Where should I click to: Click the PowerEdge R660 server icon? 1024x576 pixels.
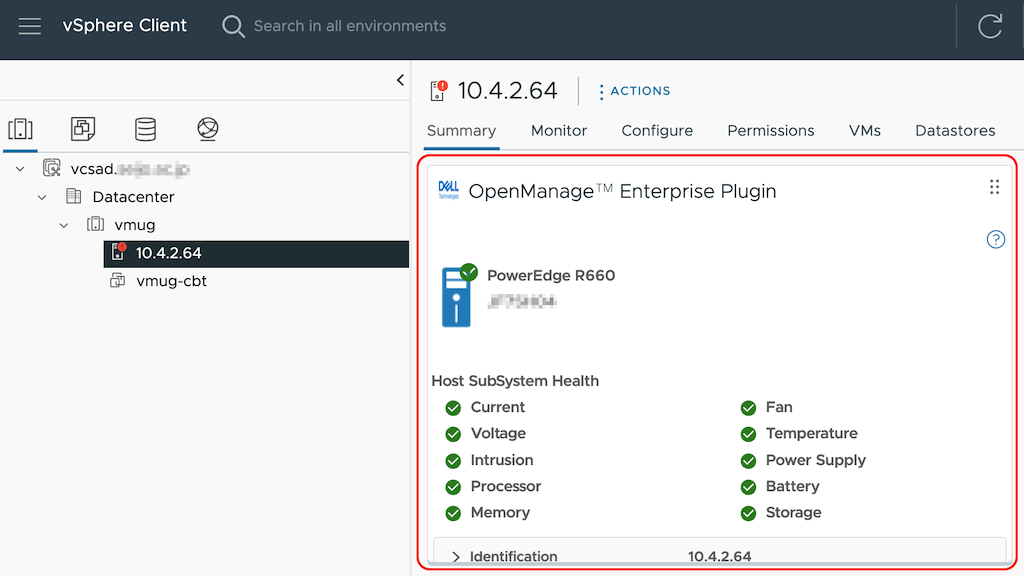458,295
